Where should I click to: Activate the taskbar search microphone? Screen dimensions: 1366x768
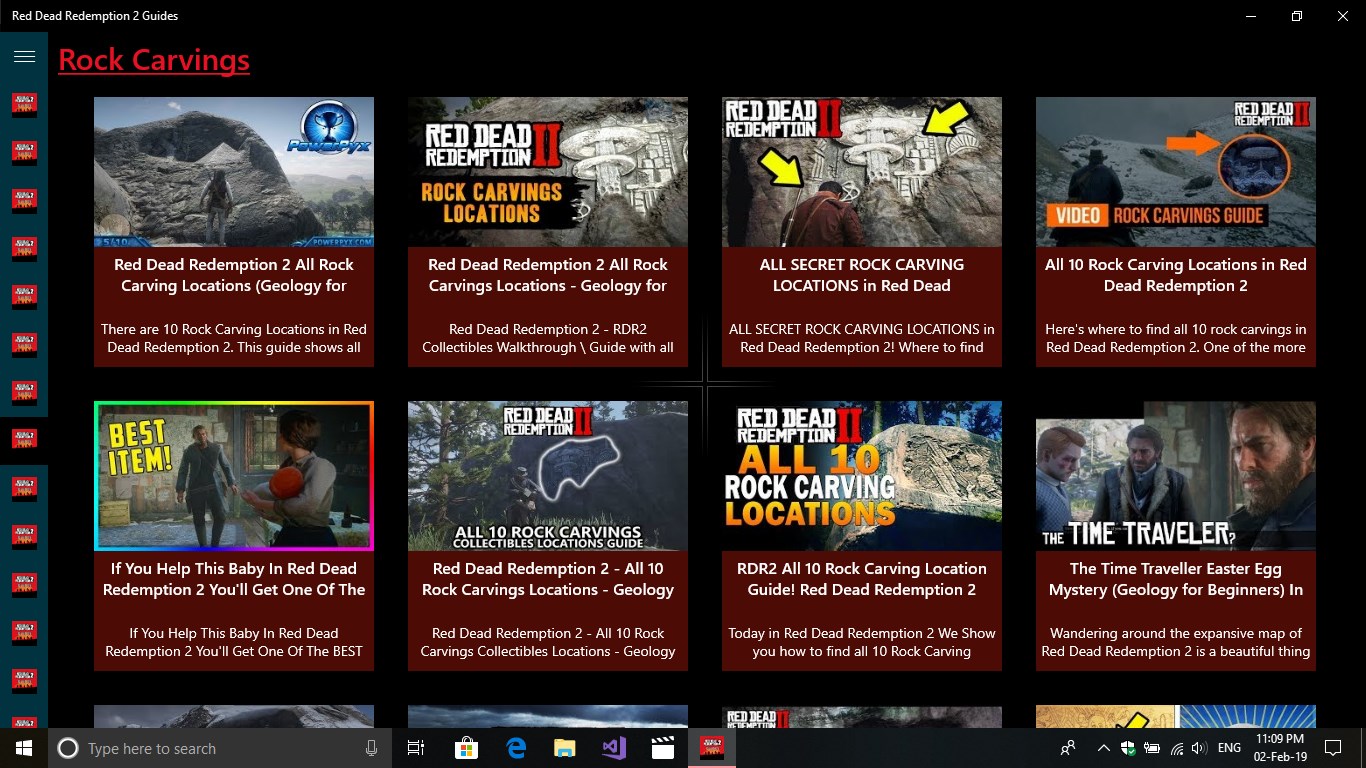[372, 748]
